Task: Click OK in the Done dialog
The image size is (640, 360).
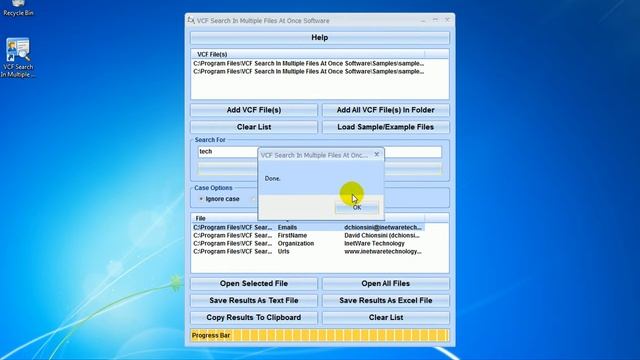Action: point(357,208)
